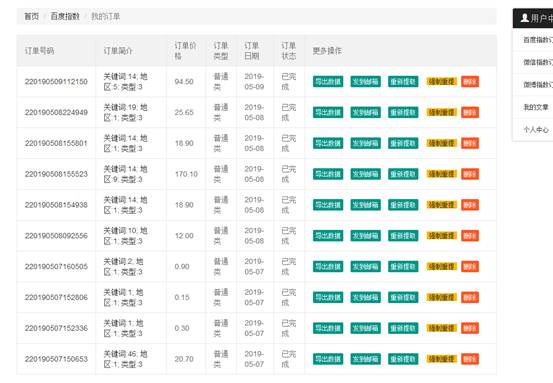Delete order 220190508155801
The image size is (553, 383).
pyautogui.click(x=470, y=143)
